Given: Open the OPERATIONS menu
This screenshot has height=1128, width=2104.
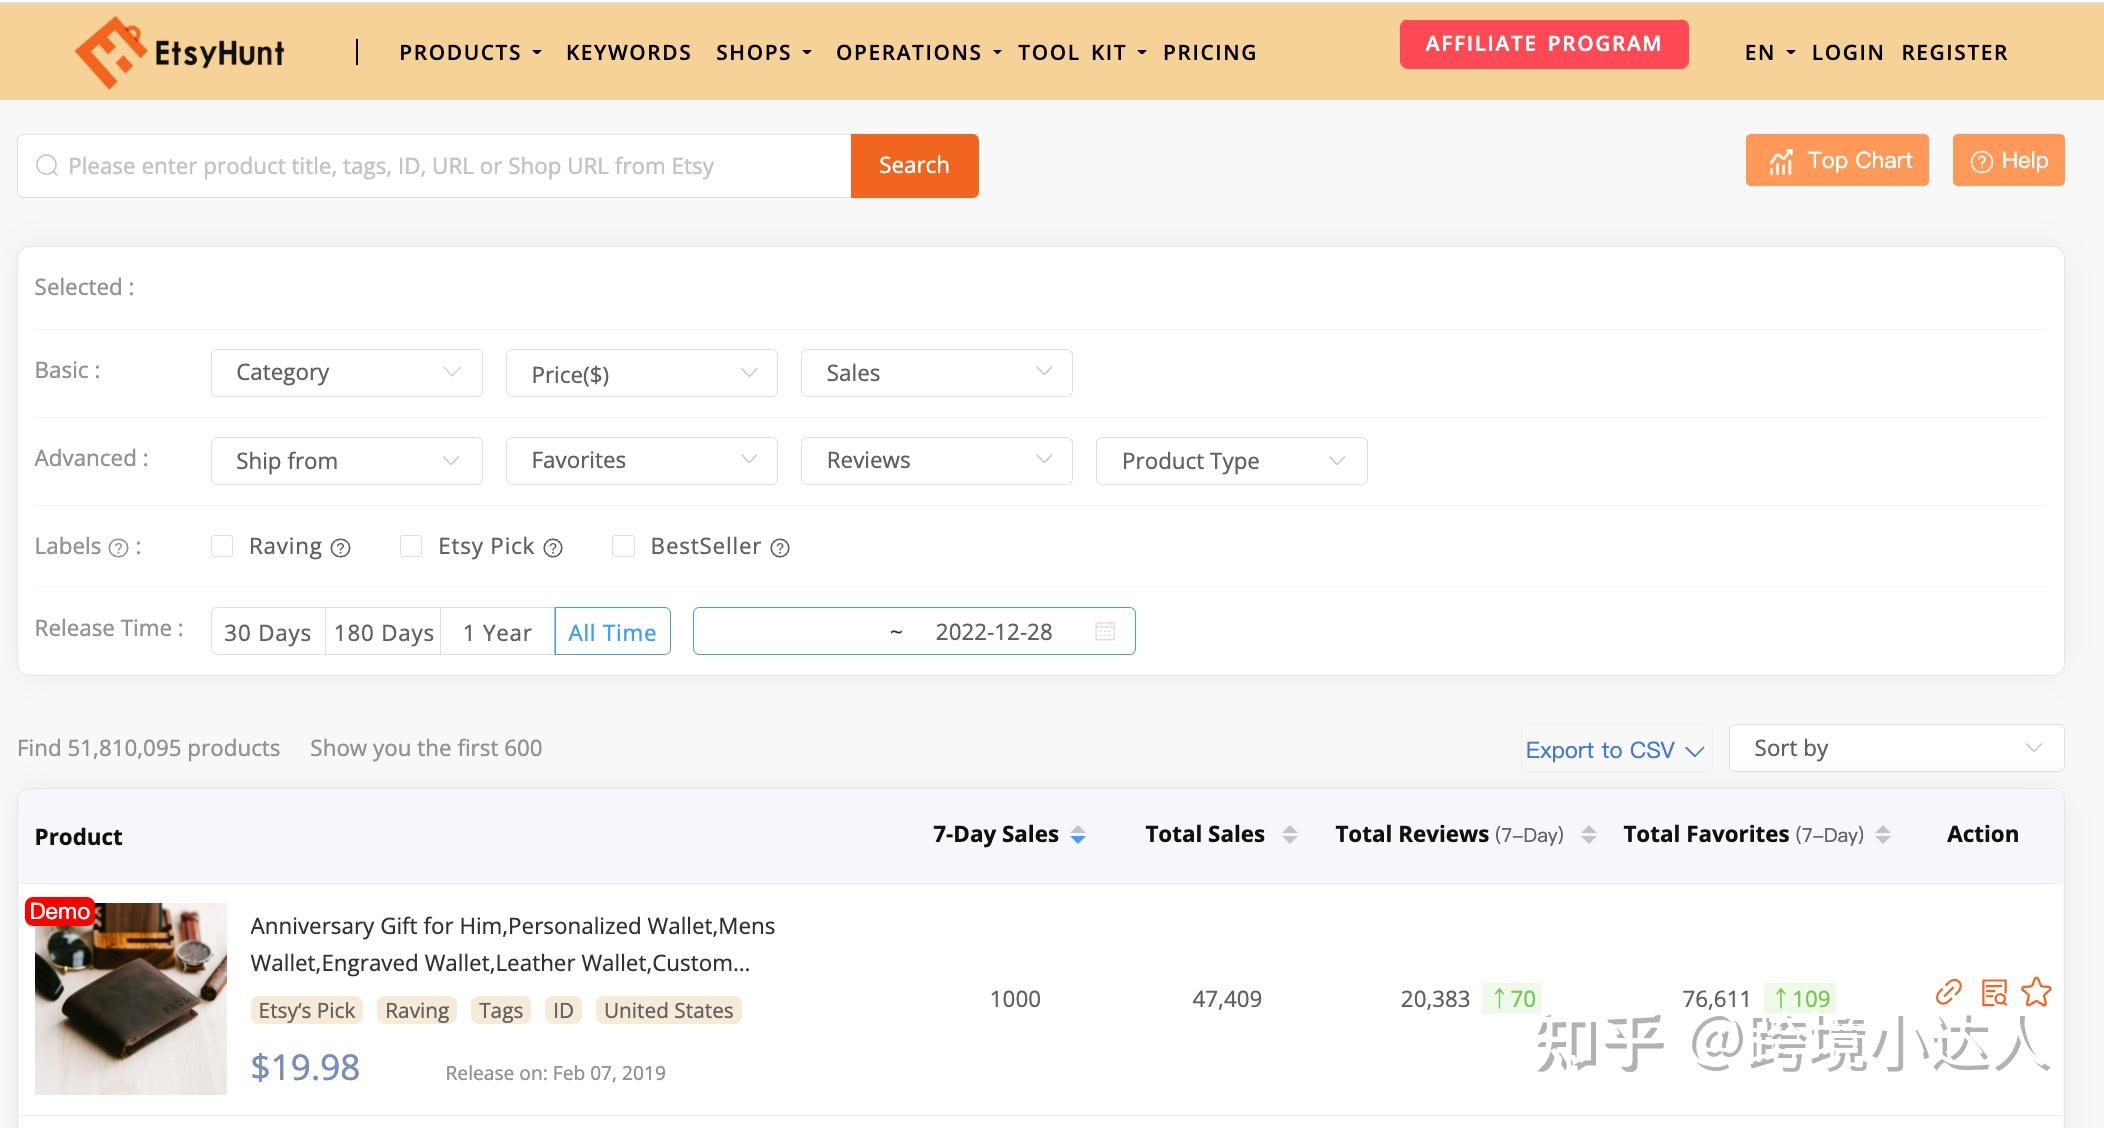Looking at the screenshot, I should (x=909, y=52).
